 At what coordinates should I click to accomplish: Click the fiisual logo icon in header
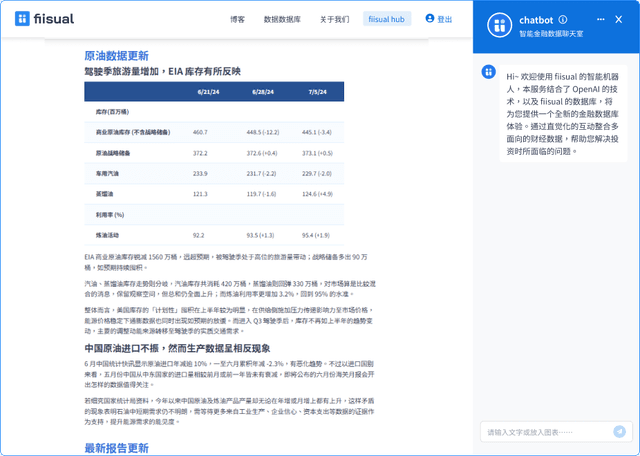[22, 19]
